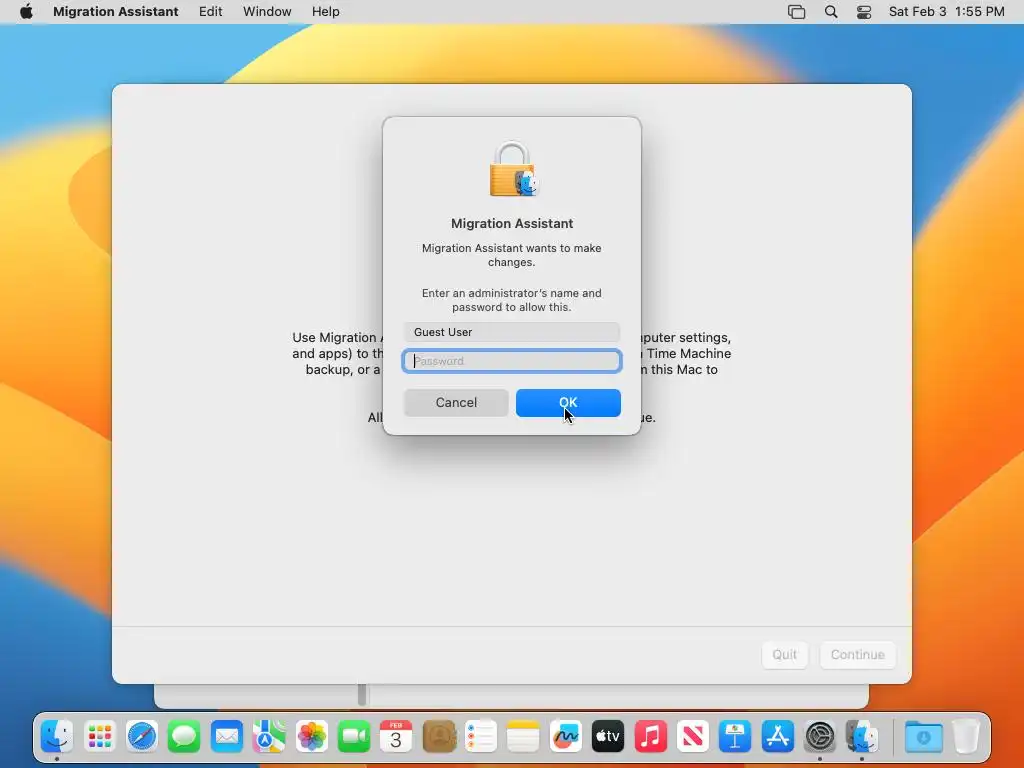1024x768 pixels.
Task: Open Safari in the Dock
Action: 142,737
